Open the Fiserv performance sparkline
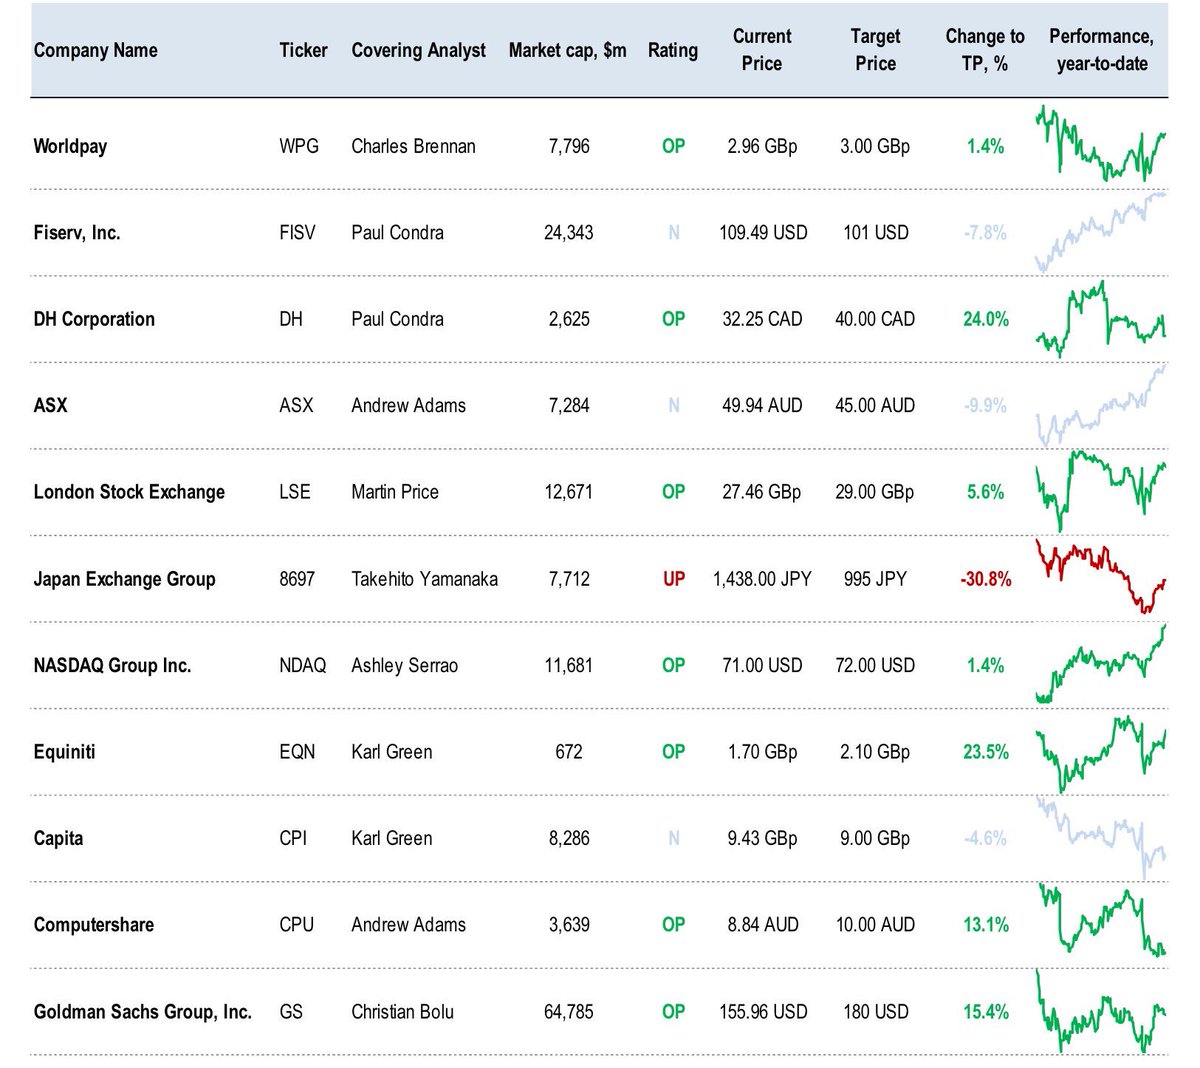The image size is (1200, 1068). (1101, 231)
